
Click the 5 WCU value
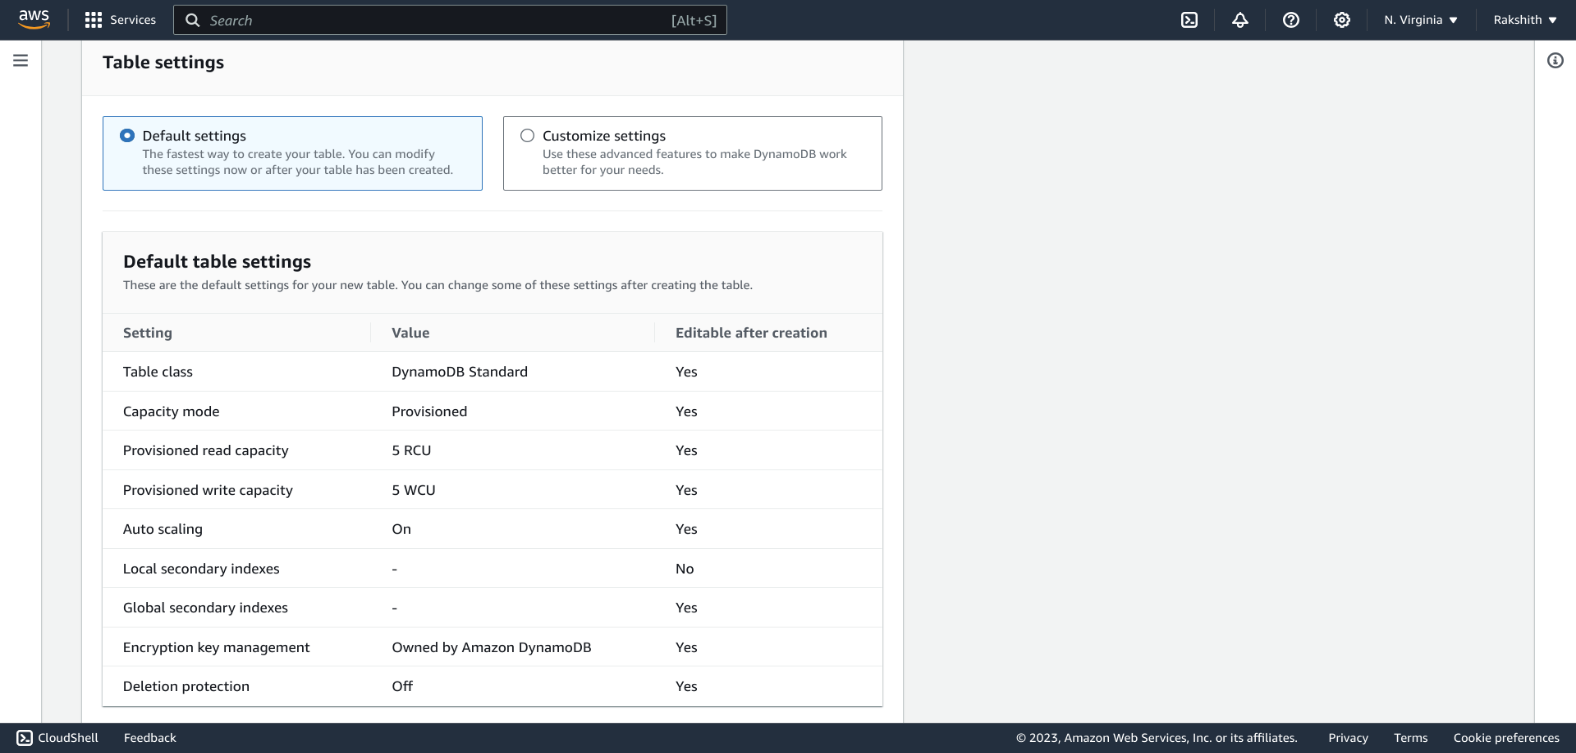[x=413, y=490]
